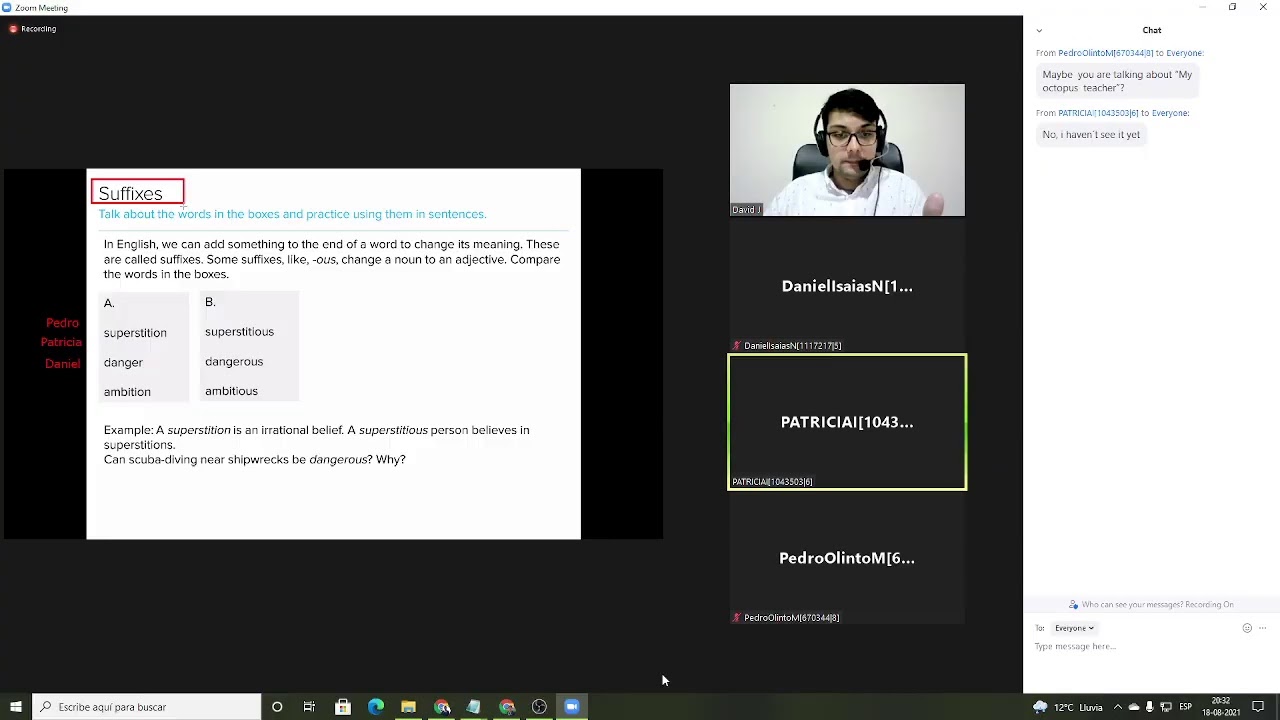The image size is (1280, 720).
Task: Open File Explorer from taskbar
Action: [x=408, y=707]
